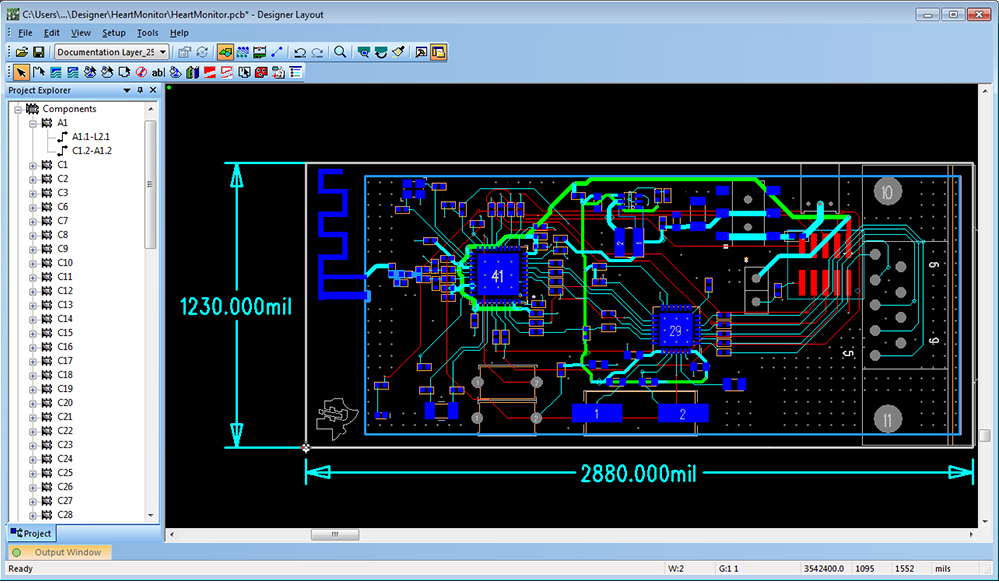Image resolution: width=999 pixels, height=583 pixels.
Task: Open the Tools menu
Action: point(147,33)
